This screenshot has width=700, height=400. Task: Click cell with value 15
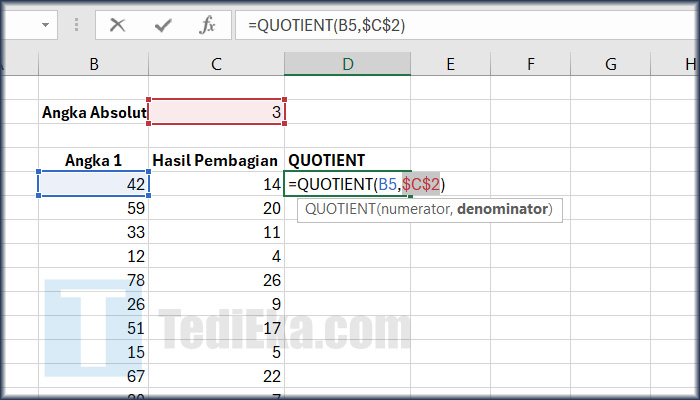[93, 352]
